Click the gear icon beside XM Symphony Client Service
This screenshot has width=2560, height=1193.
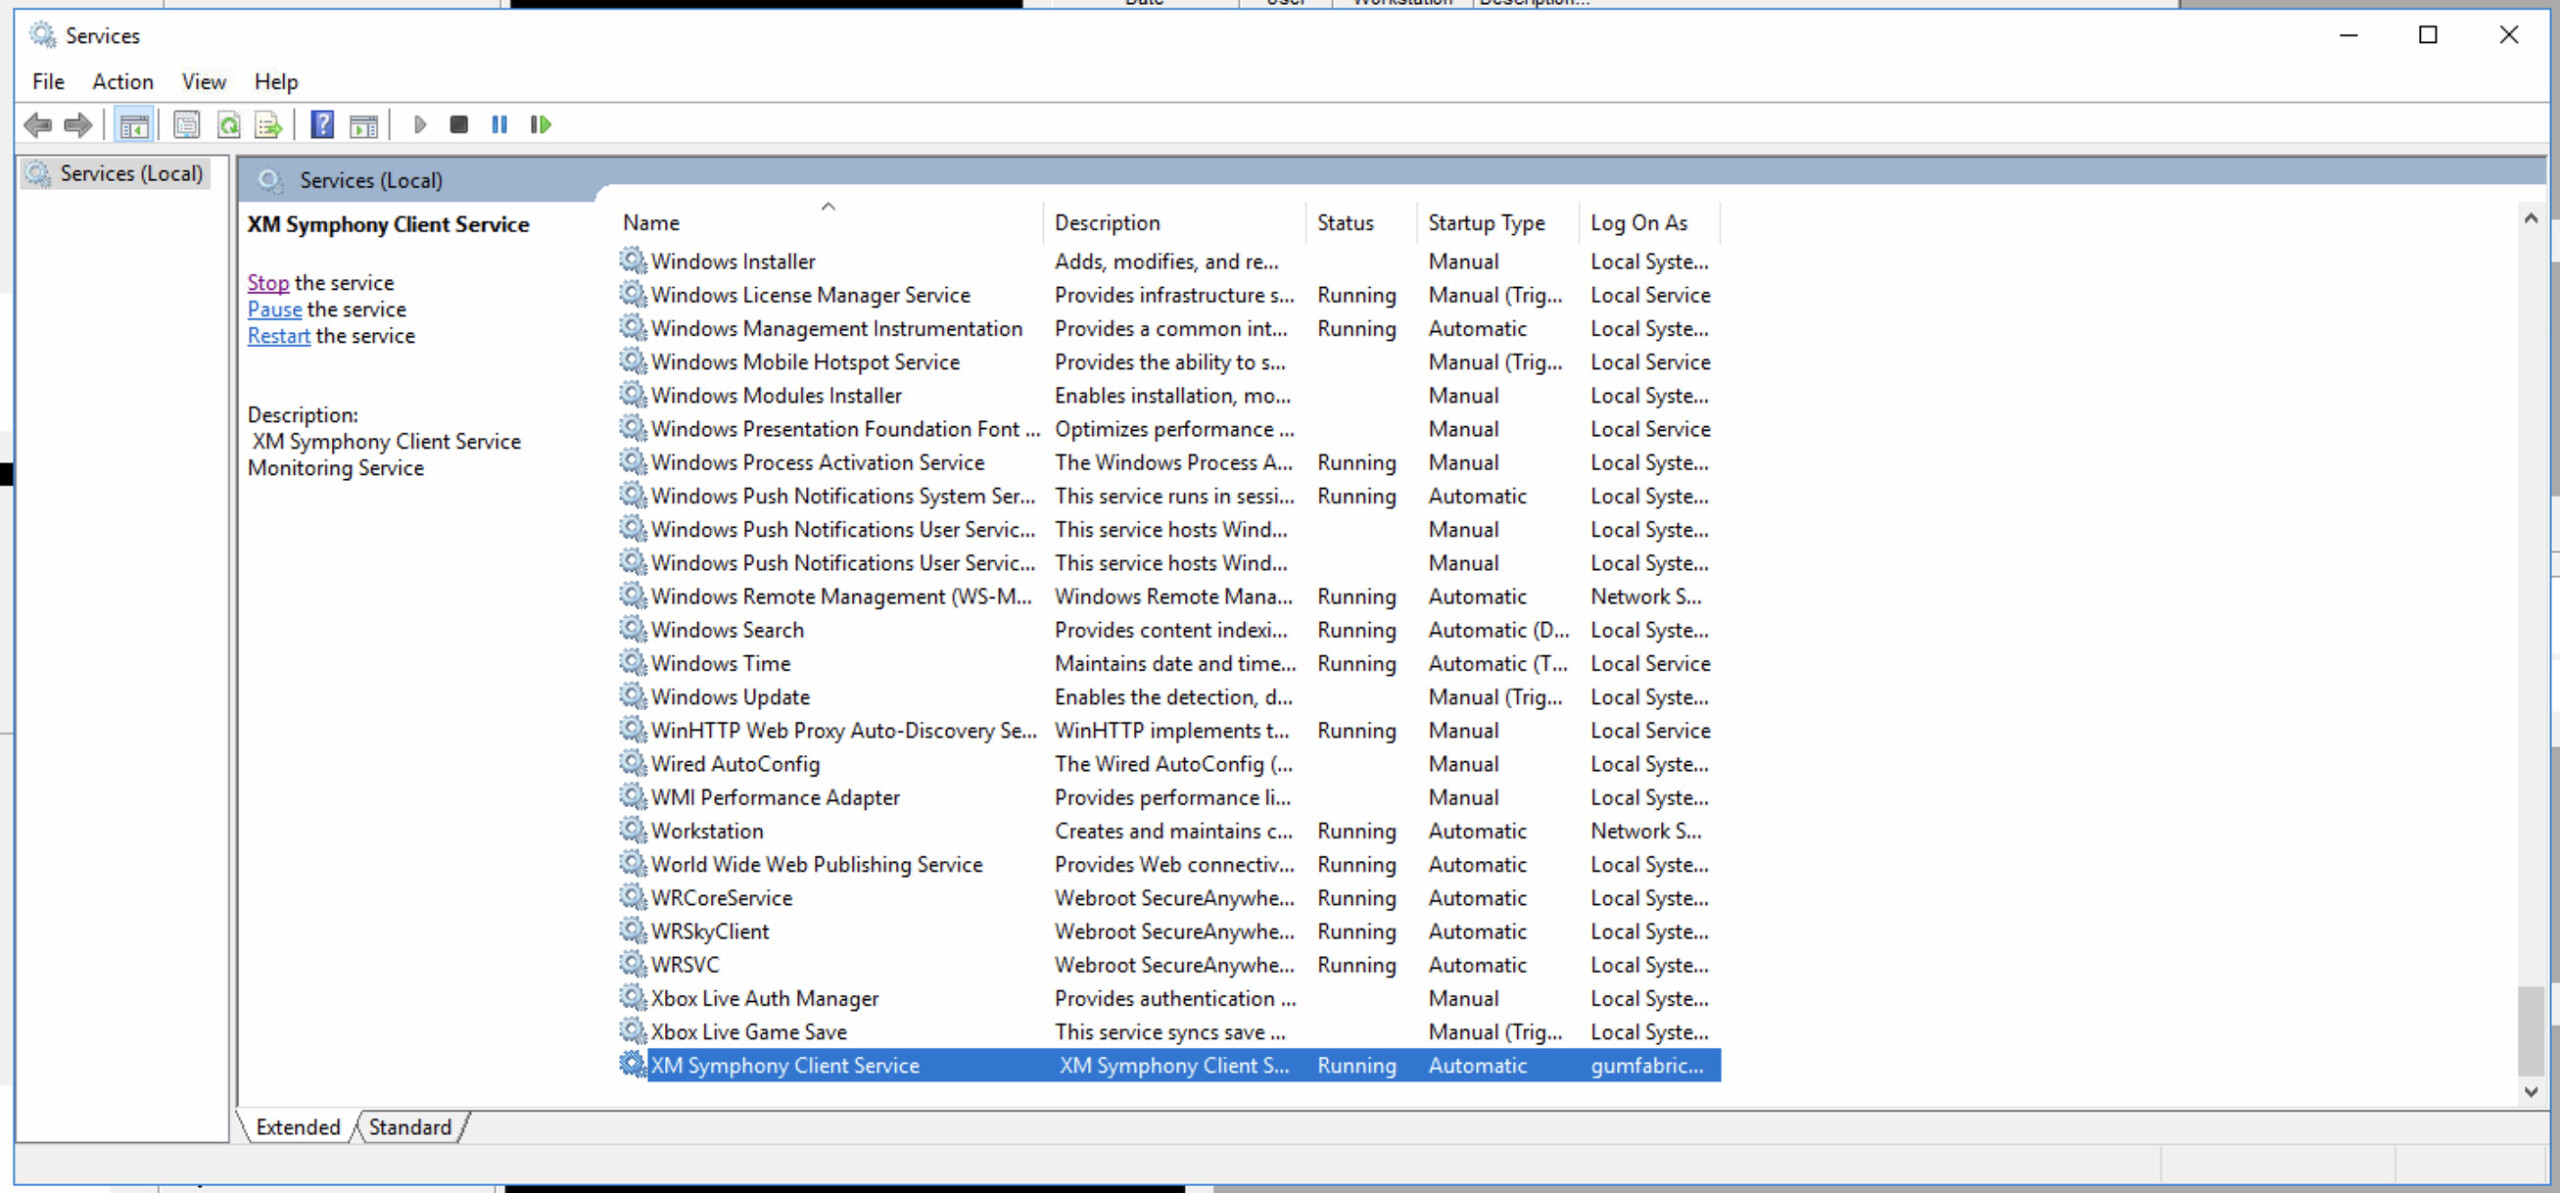tap(632, 1065)
